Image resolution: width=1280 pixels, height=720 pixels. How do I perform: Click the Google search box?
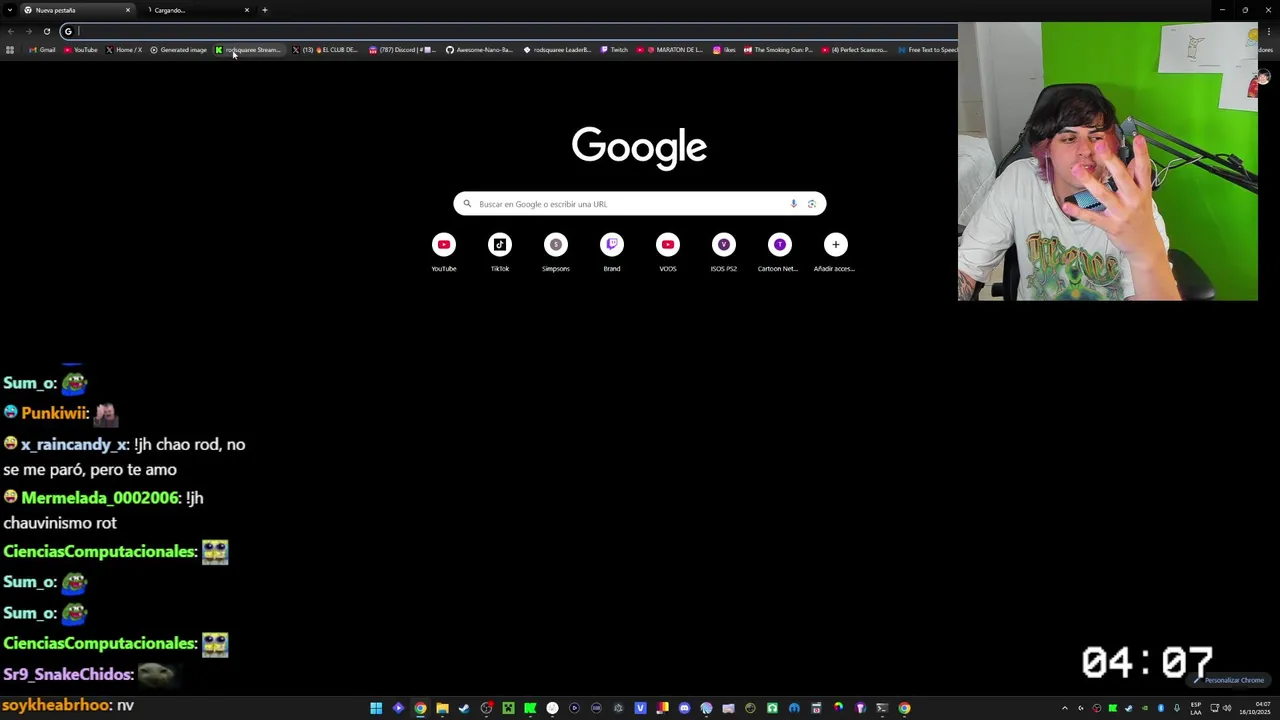coord(640,204)
